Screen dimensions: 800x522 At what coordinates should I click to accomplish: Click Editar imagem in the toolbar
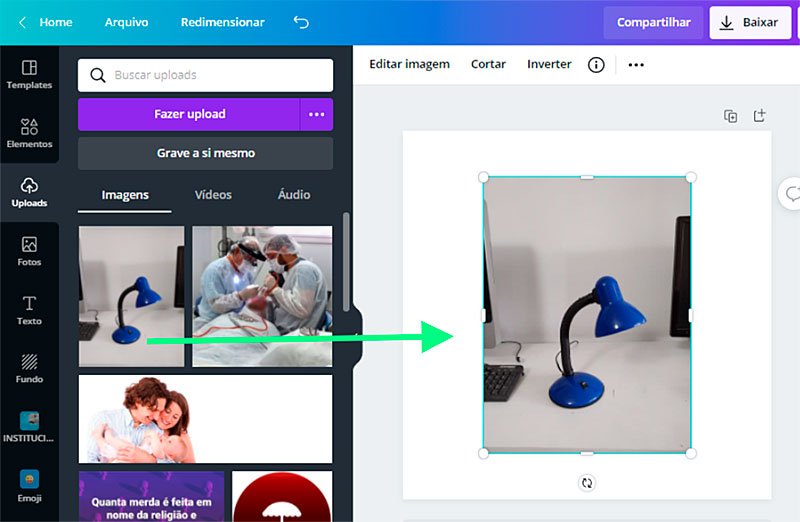(x=410, y=64)
